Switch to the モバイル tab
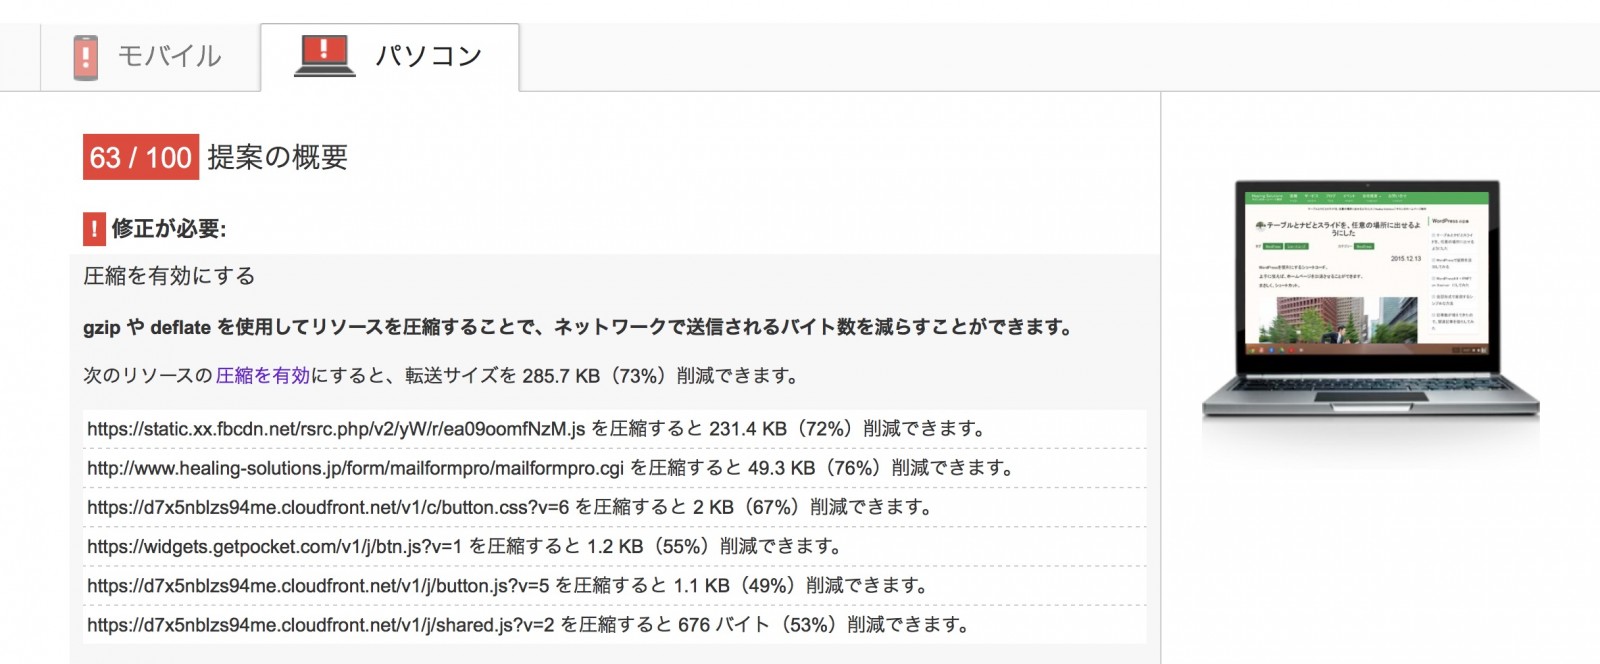Image resolution: width=1600 pixels, height=664 pixels. [x=150, y=57]
